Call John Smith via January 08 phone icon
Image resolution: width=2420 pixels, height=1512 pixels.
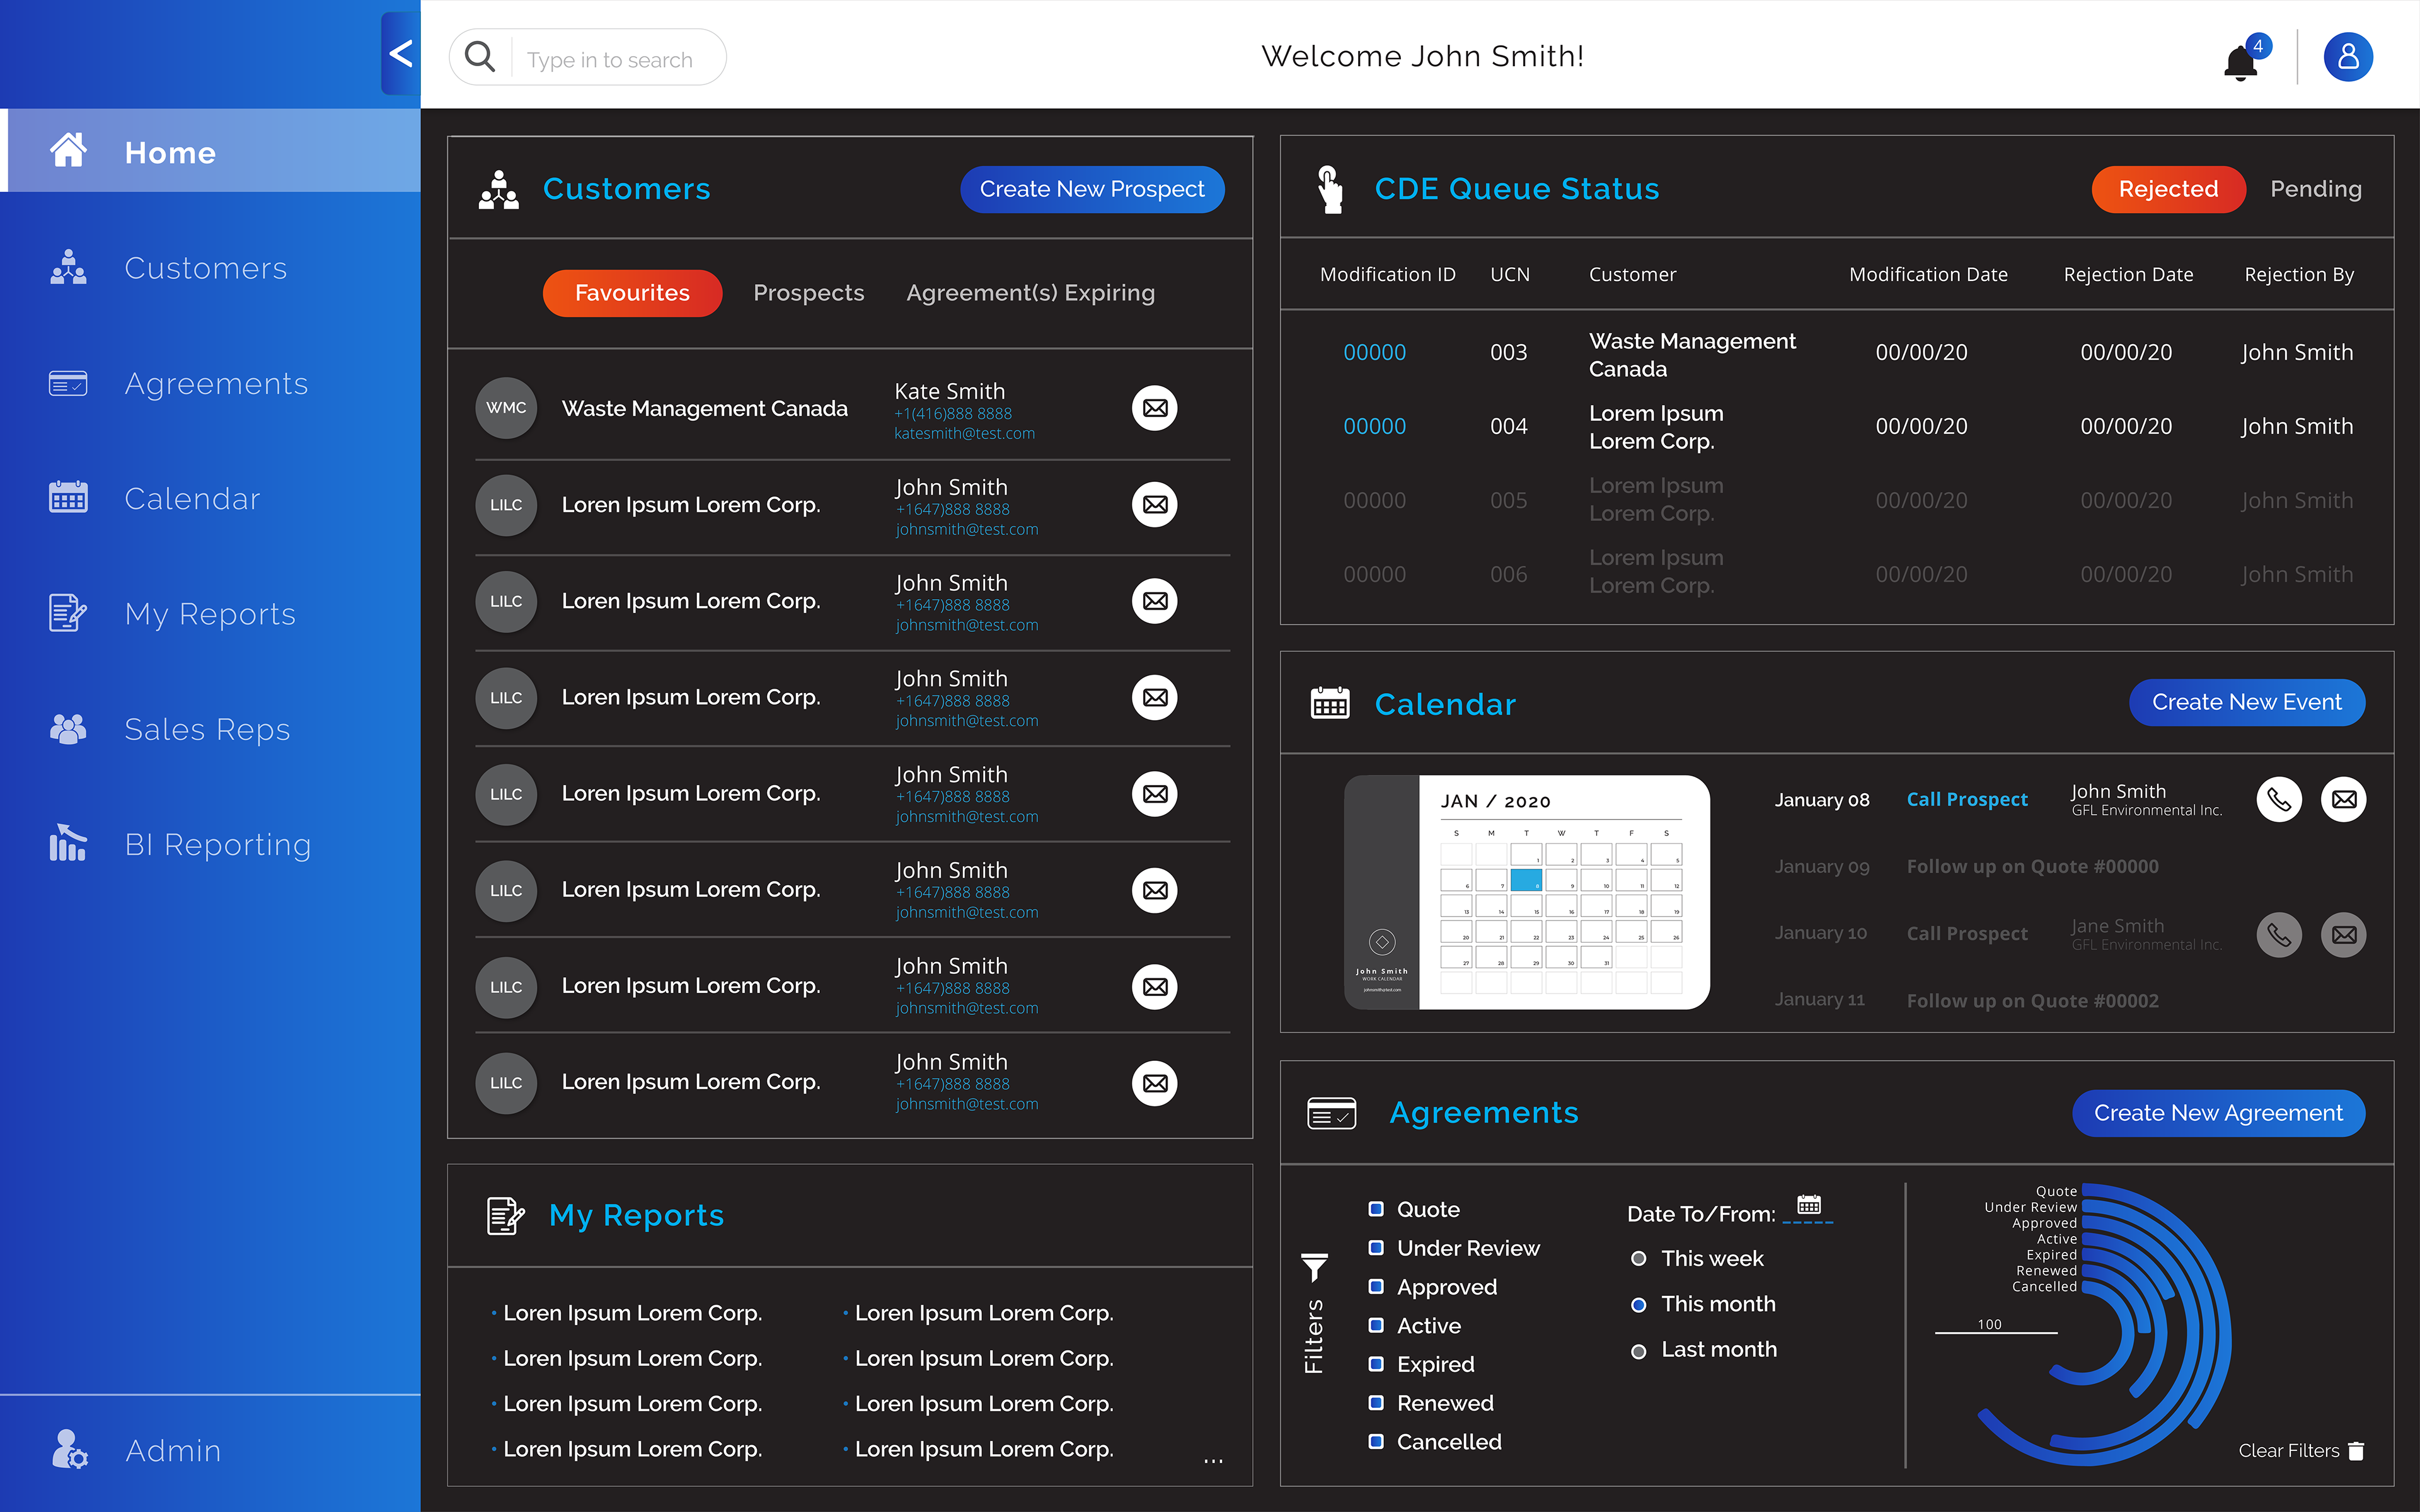click(2279, 799)
